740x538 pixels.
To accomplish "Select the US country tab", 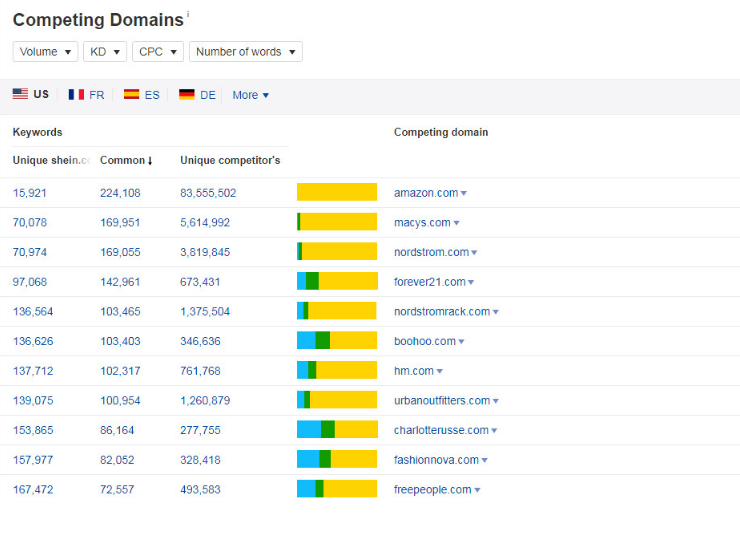I will 31,94.
